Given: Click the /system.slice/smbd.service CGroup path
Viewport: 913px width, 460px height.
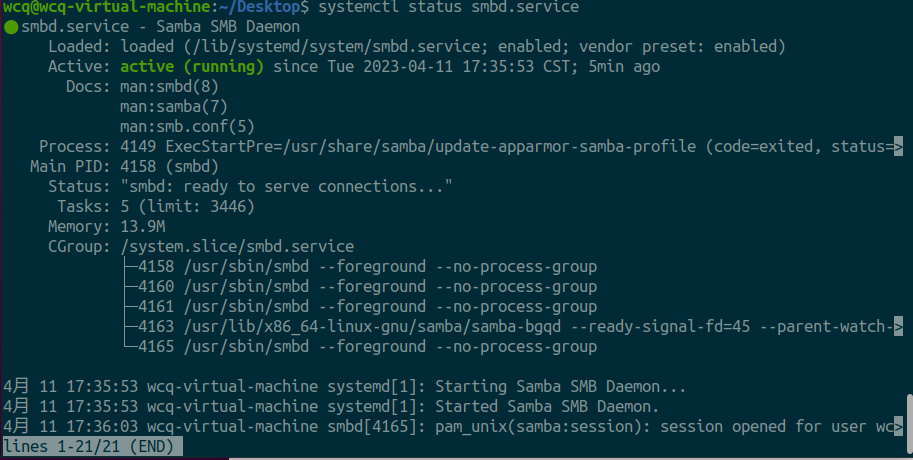Looking at the screenshot, I should pyautogui.click(x=237, y=246).
